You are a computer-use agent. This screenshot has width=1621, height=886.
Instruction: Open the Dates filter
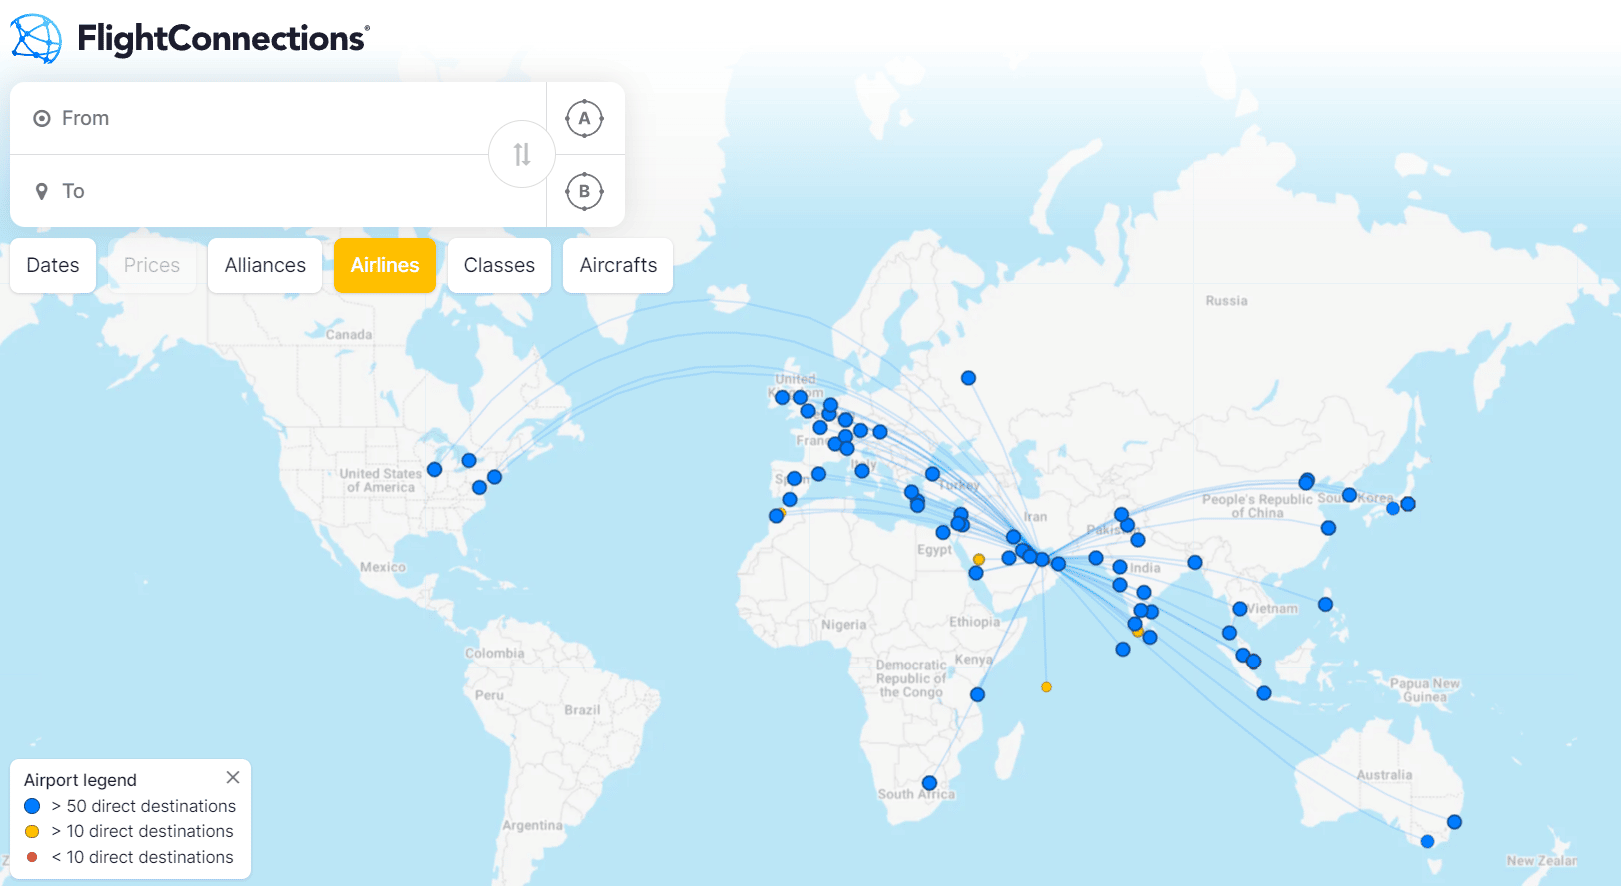click(x=53, y=265)
